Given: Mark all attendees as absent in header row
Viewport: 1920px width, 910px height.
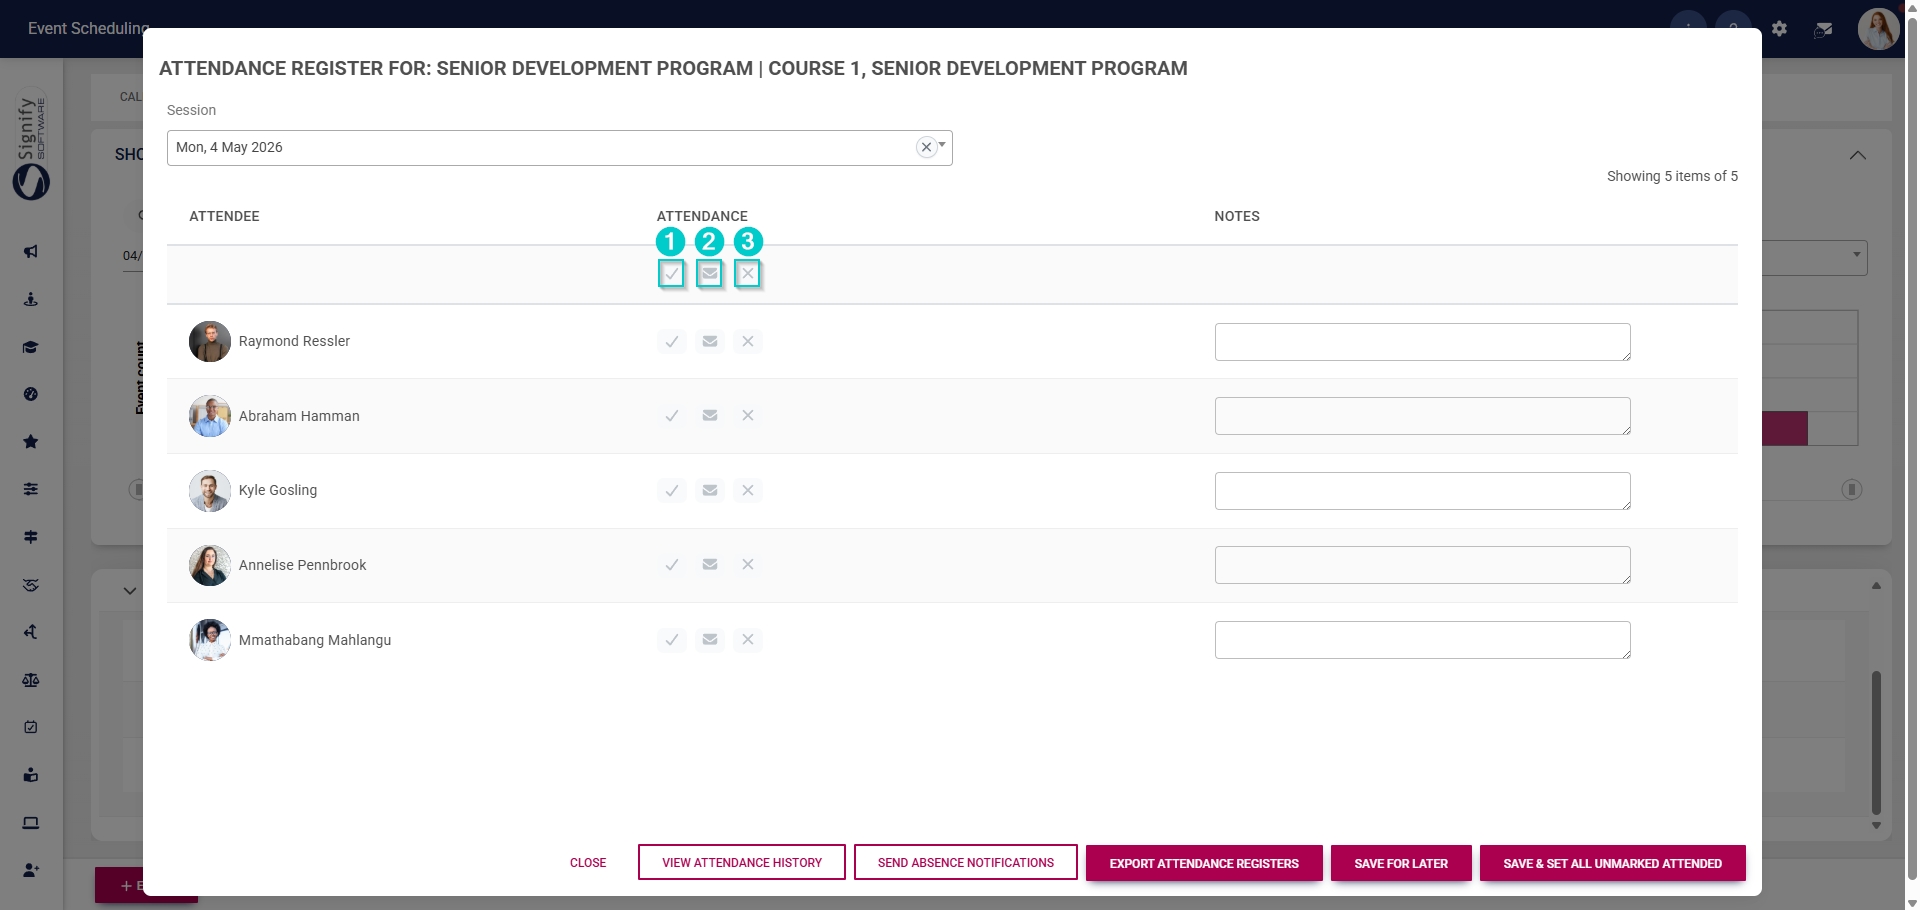Looking at the screenshot, I should click(x=748, y=273).
